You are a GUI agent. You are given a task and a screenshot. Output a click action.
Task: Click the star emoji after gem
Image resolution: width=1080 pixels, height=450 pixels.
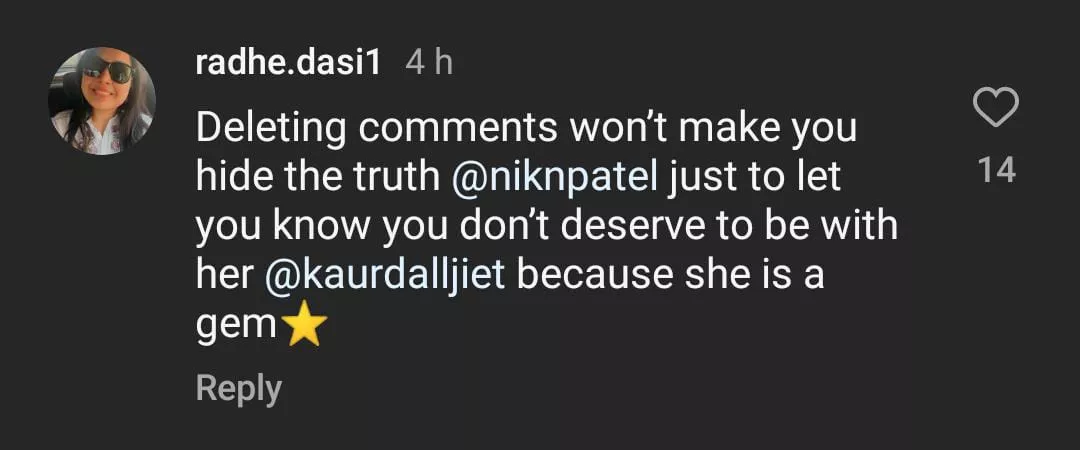306,326
